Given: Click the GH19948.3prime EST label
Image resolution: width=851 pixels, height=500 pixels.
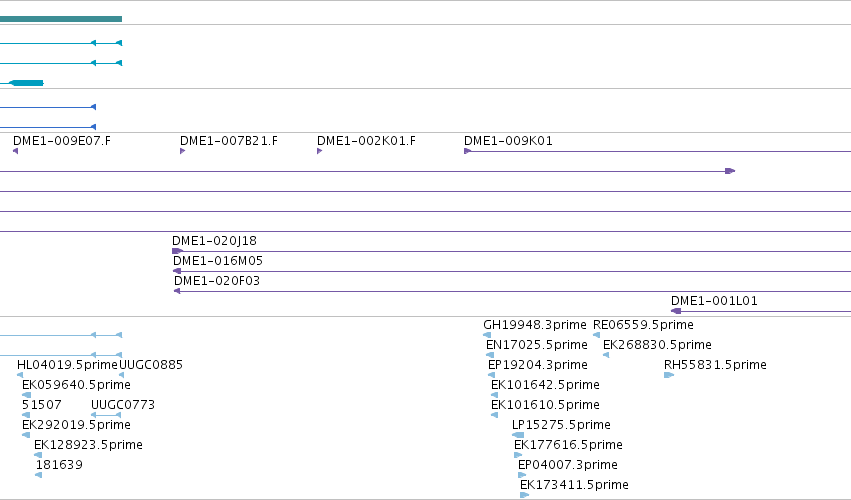Looking at the screenshot, I should [x=535, y=325].
